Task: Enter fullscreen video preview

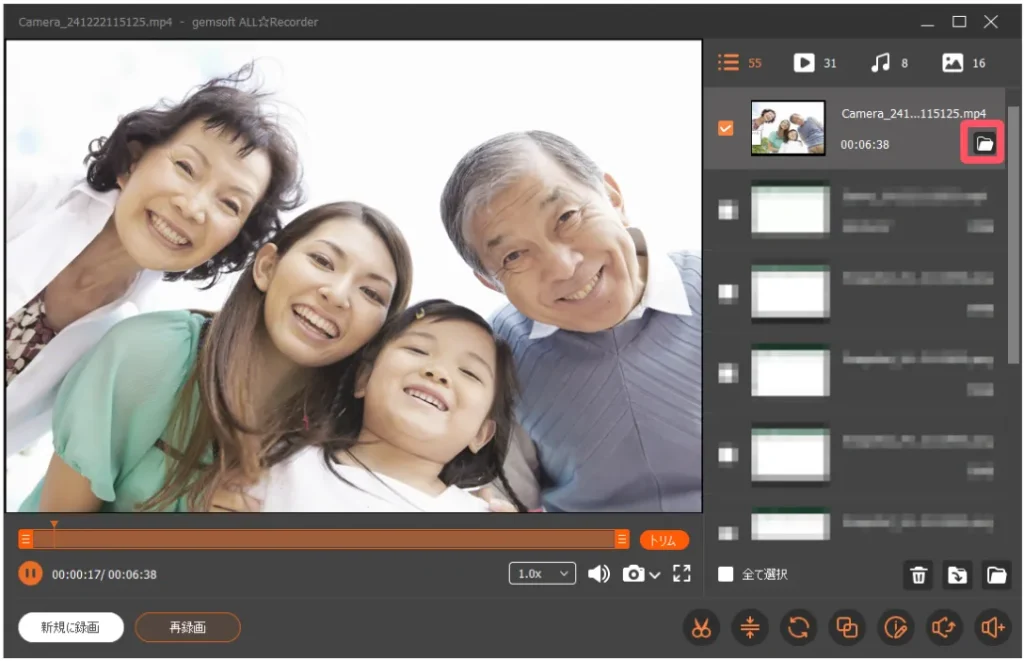Action: 682,574
